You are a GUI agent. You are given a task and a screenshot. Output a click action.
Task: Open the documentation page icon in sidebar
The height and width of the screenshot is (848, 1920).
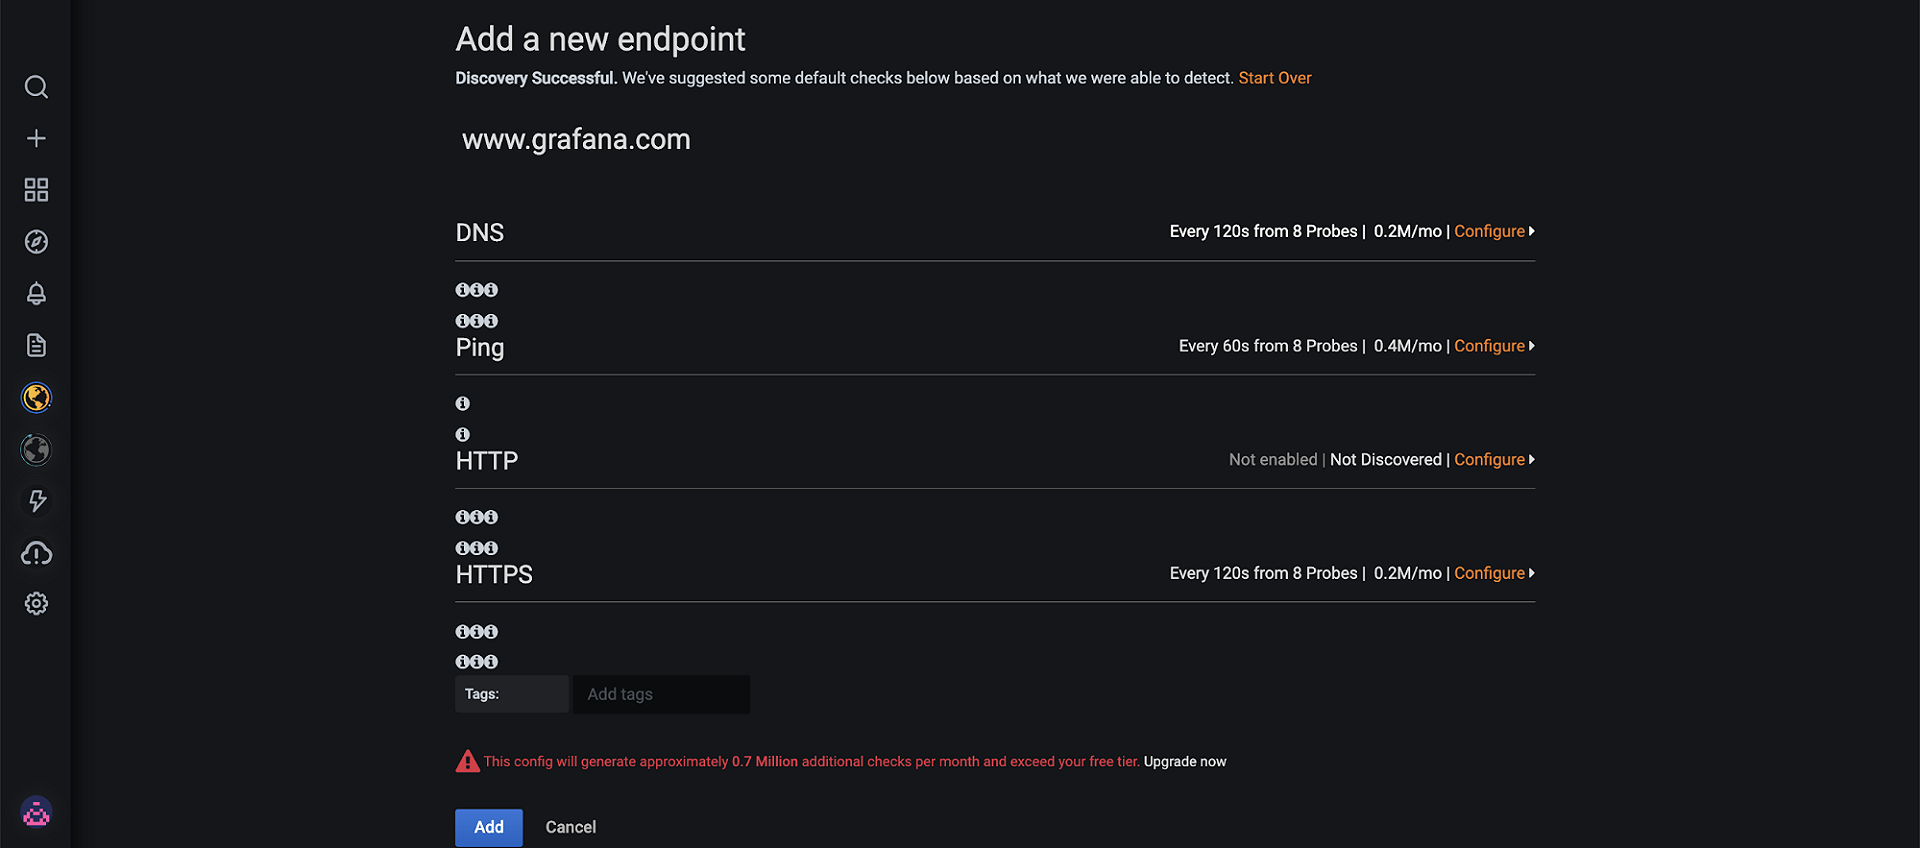point(36,345)
